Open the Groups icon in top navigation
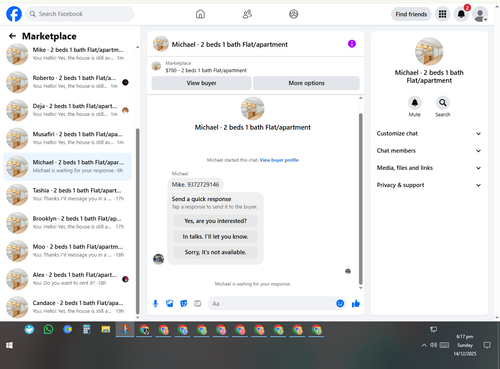The height and width of the screenshot is (369, 500). (x=294, y=14)
